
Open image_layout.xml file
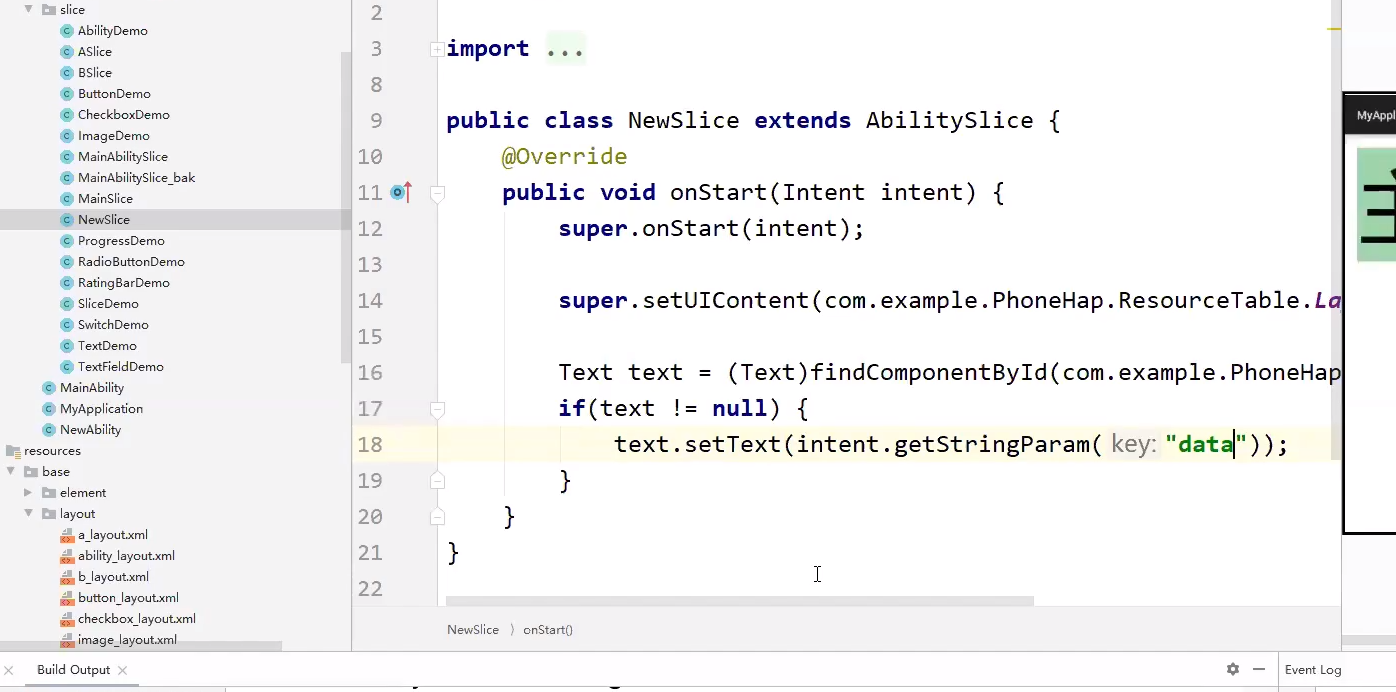127,640
